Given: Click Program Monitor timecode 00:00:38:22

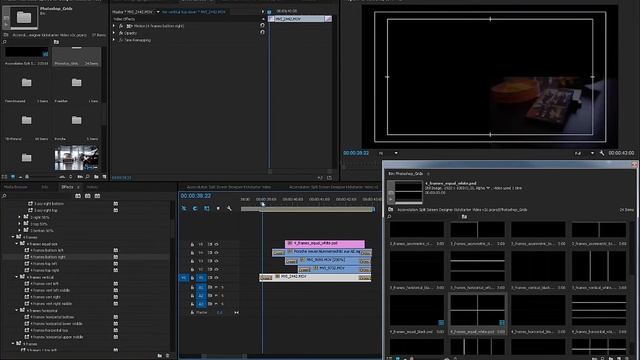Looking at the screenshot, I should [x=356, y=153].
